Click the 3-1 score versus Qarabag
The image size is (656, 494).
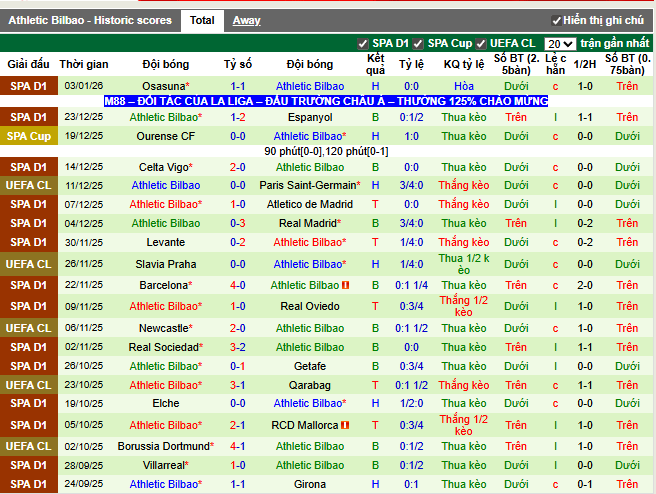tap(238, 385)
